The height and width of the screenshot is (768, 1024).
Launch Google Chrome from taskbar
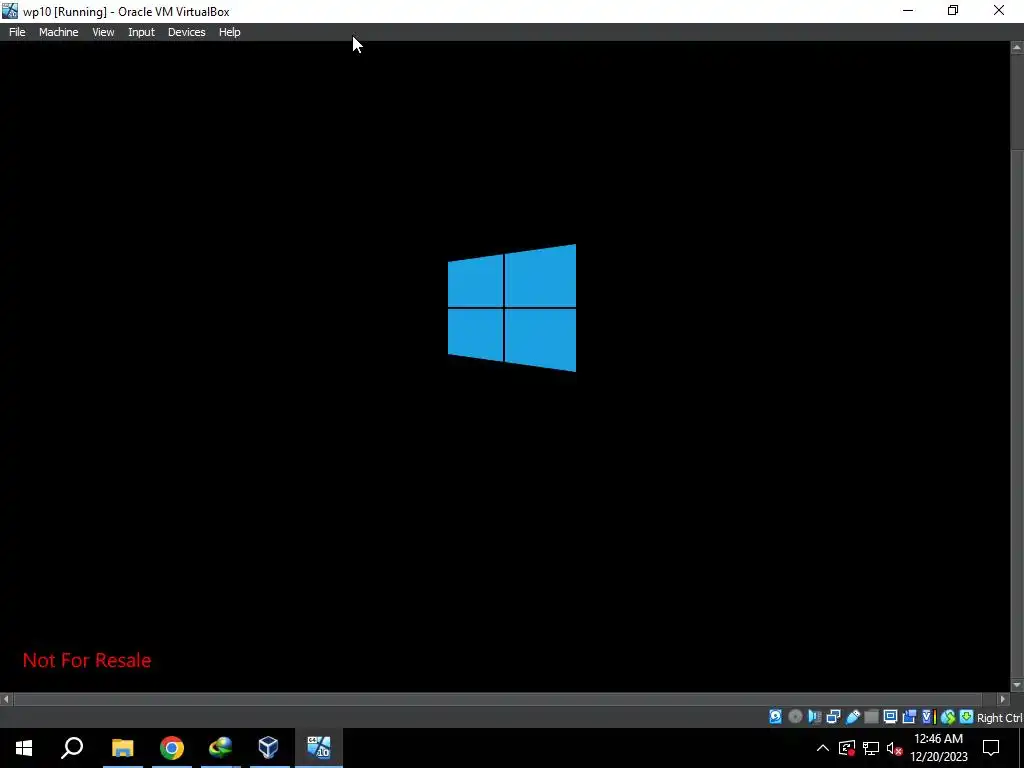tap(172, 748)
